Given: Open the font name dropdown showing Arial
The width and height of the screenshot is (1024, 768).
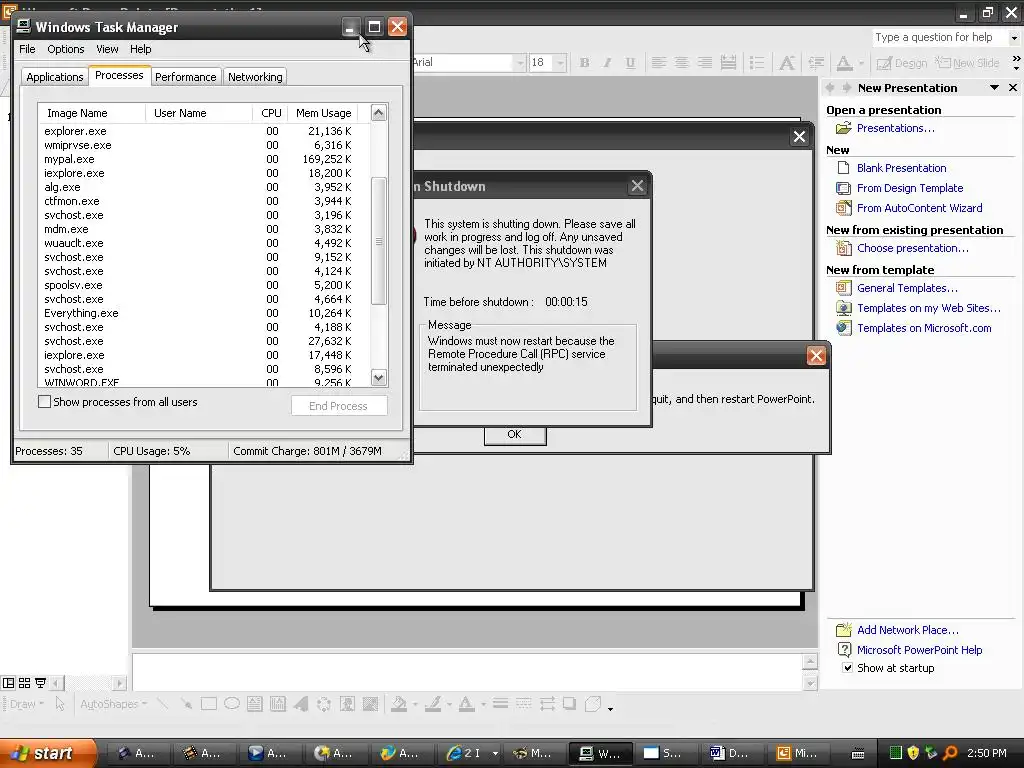Looking at the screenshot, I should 520,63.
